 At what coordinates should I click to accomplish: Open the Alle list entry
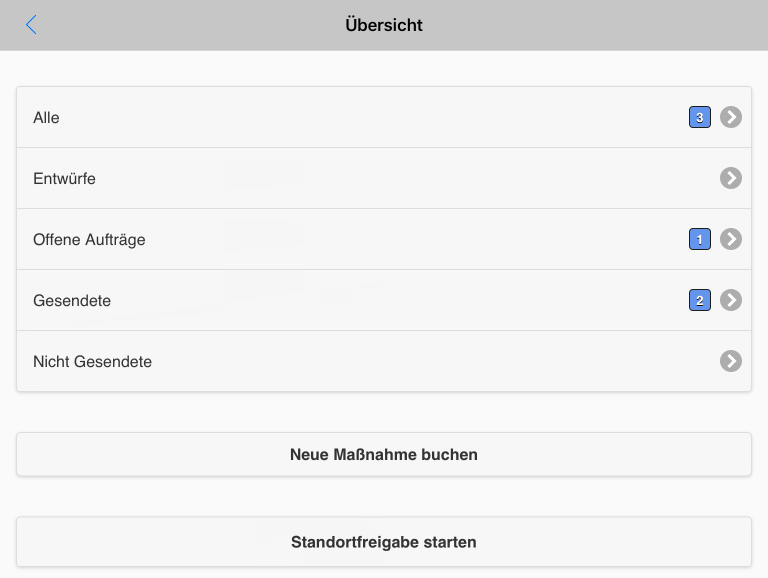click(x=46, y=117)
